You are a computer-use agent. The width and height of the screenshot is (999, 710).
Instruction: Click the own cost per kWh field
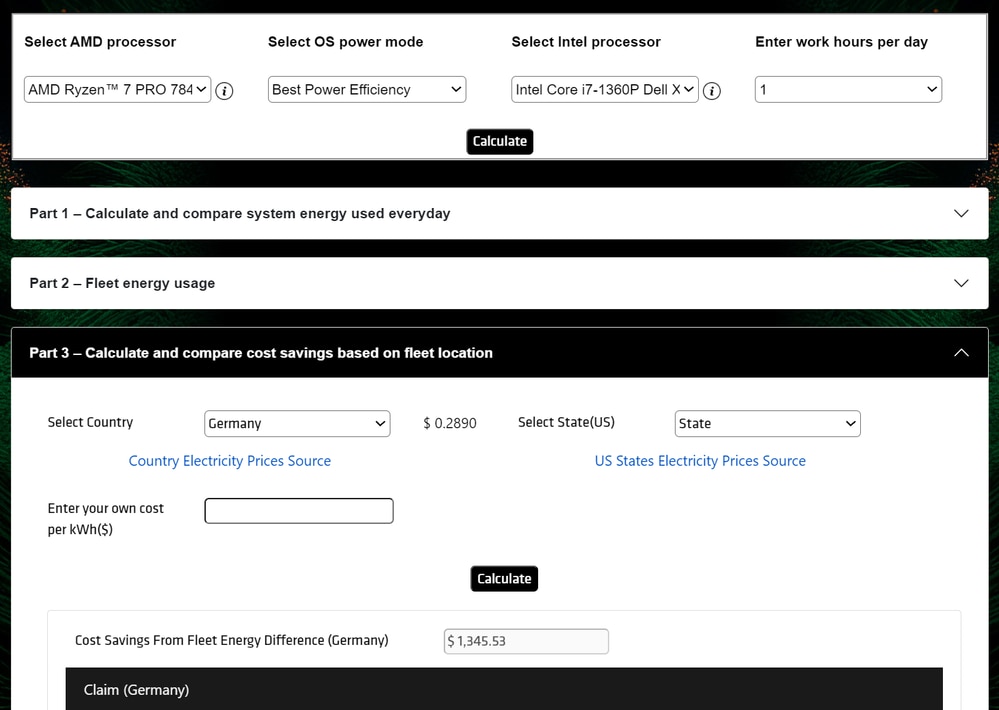point(299,511)
